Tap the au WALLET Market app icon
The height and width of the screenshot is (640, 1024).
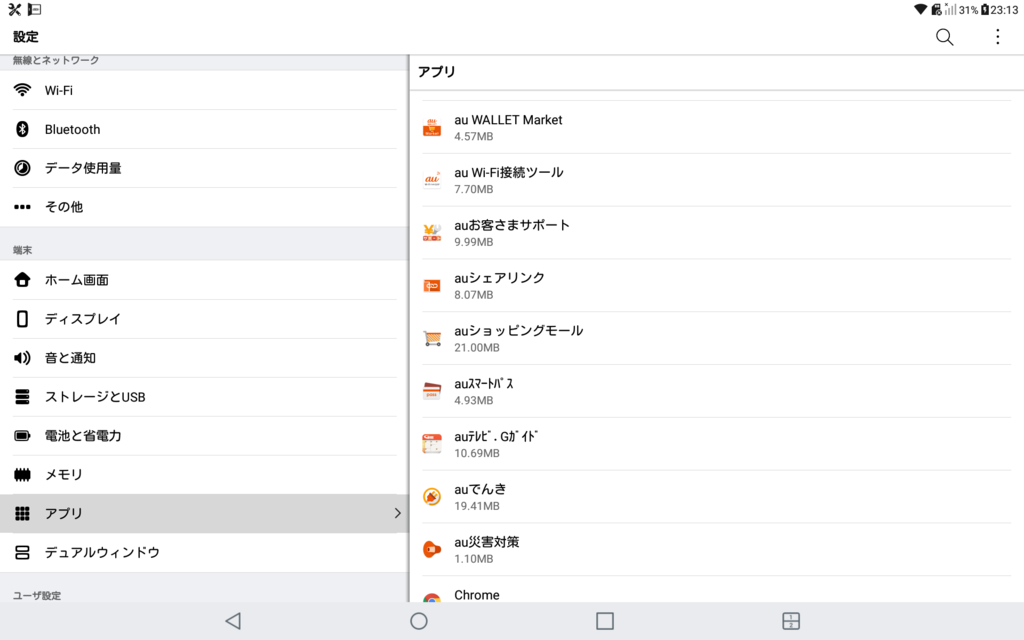pos(432,127)
